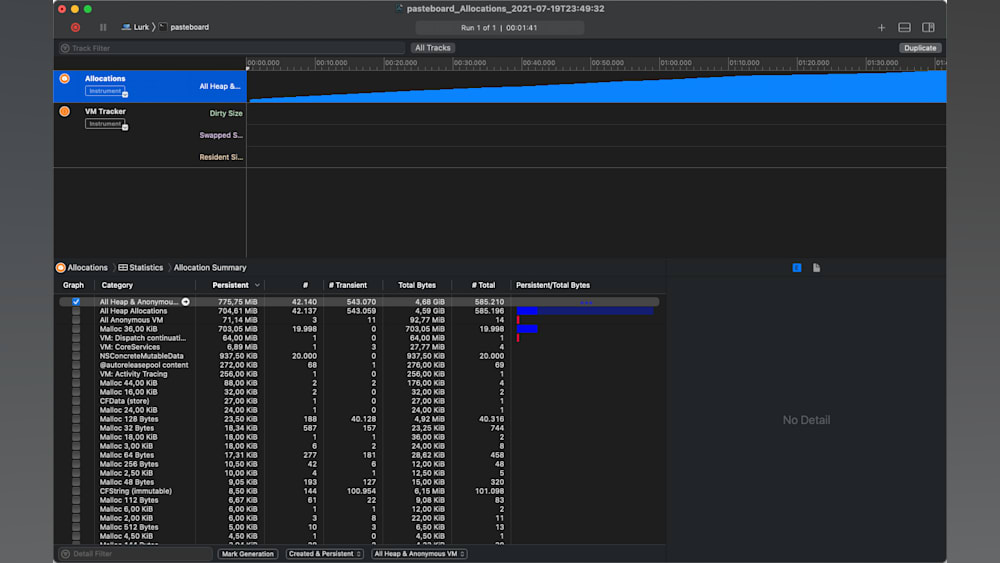1000x563 pixels.
Task: Check graph box for VM: Activity Tracing
Action: pos(76,374)
